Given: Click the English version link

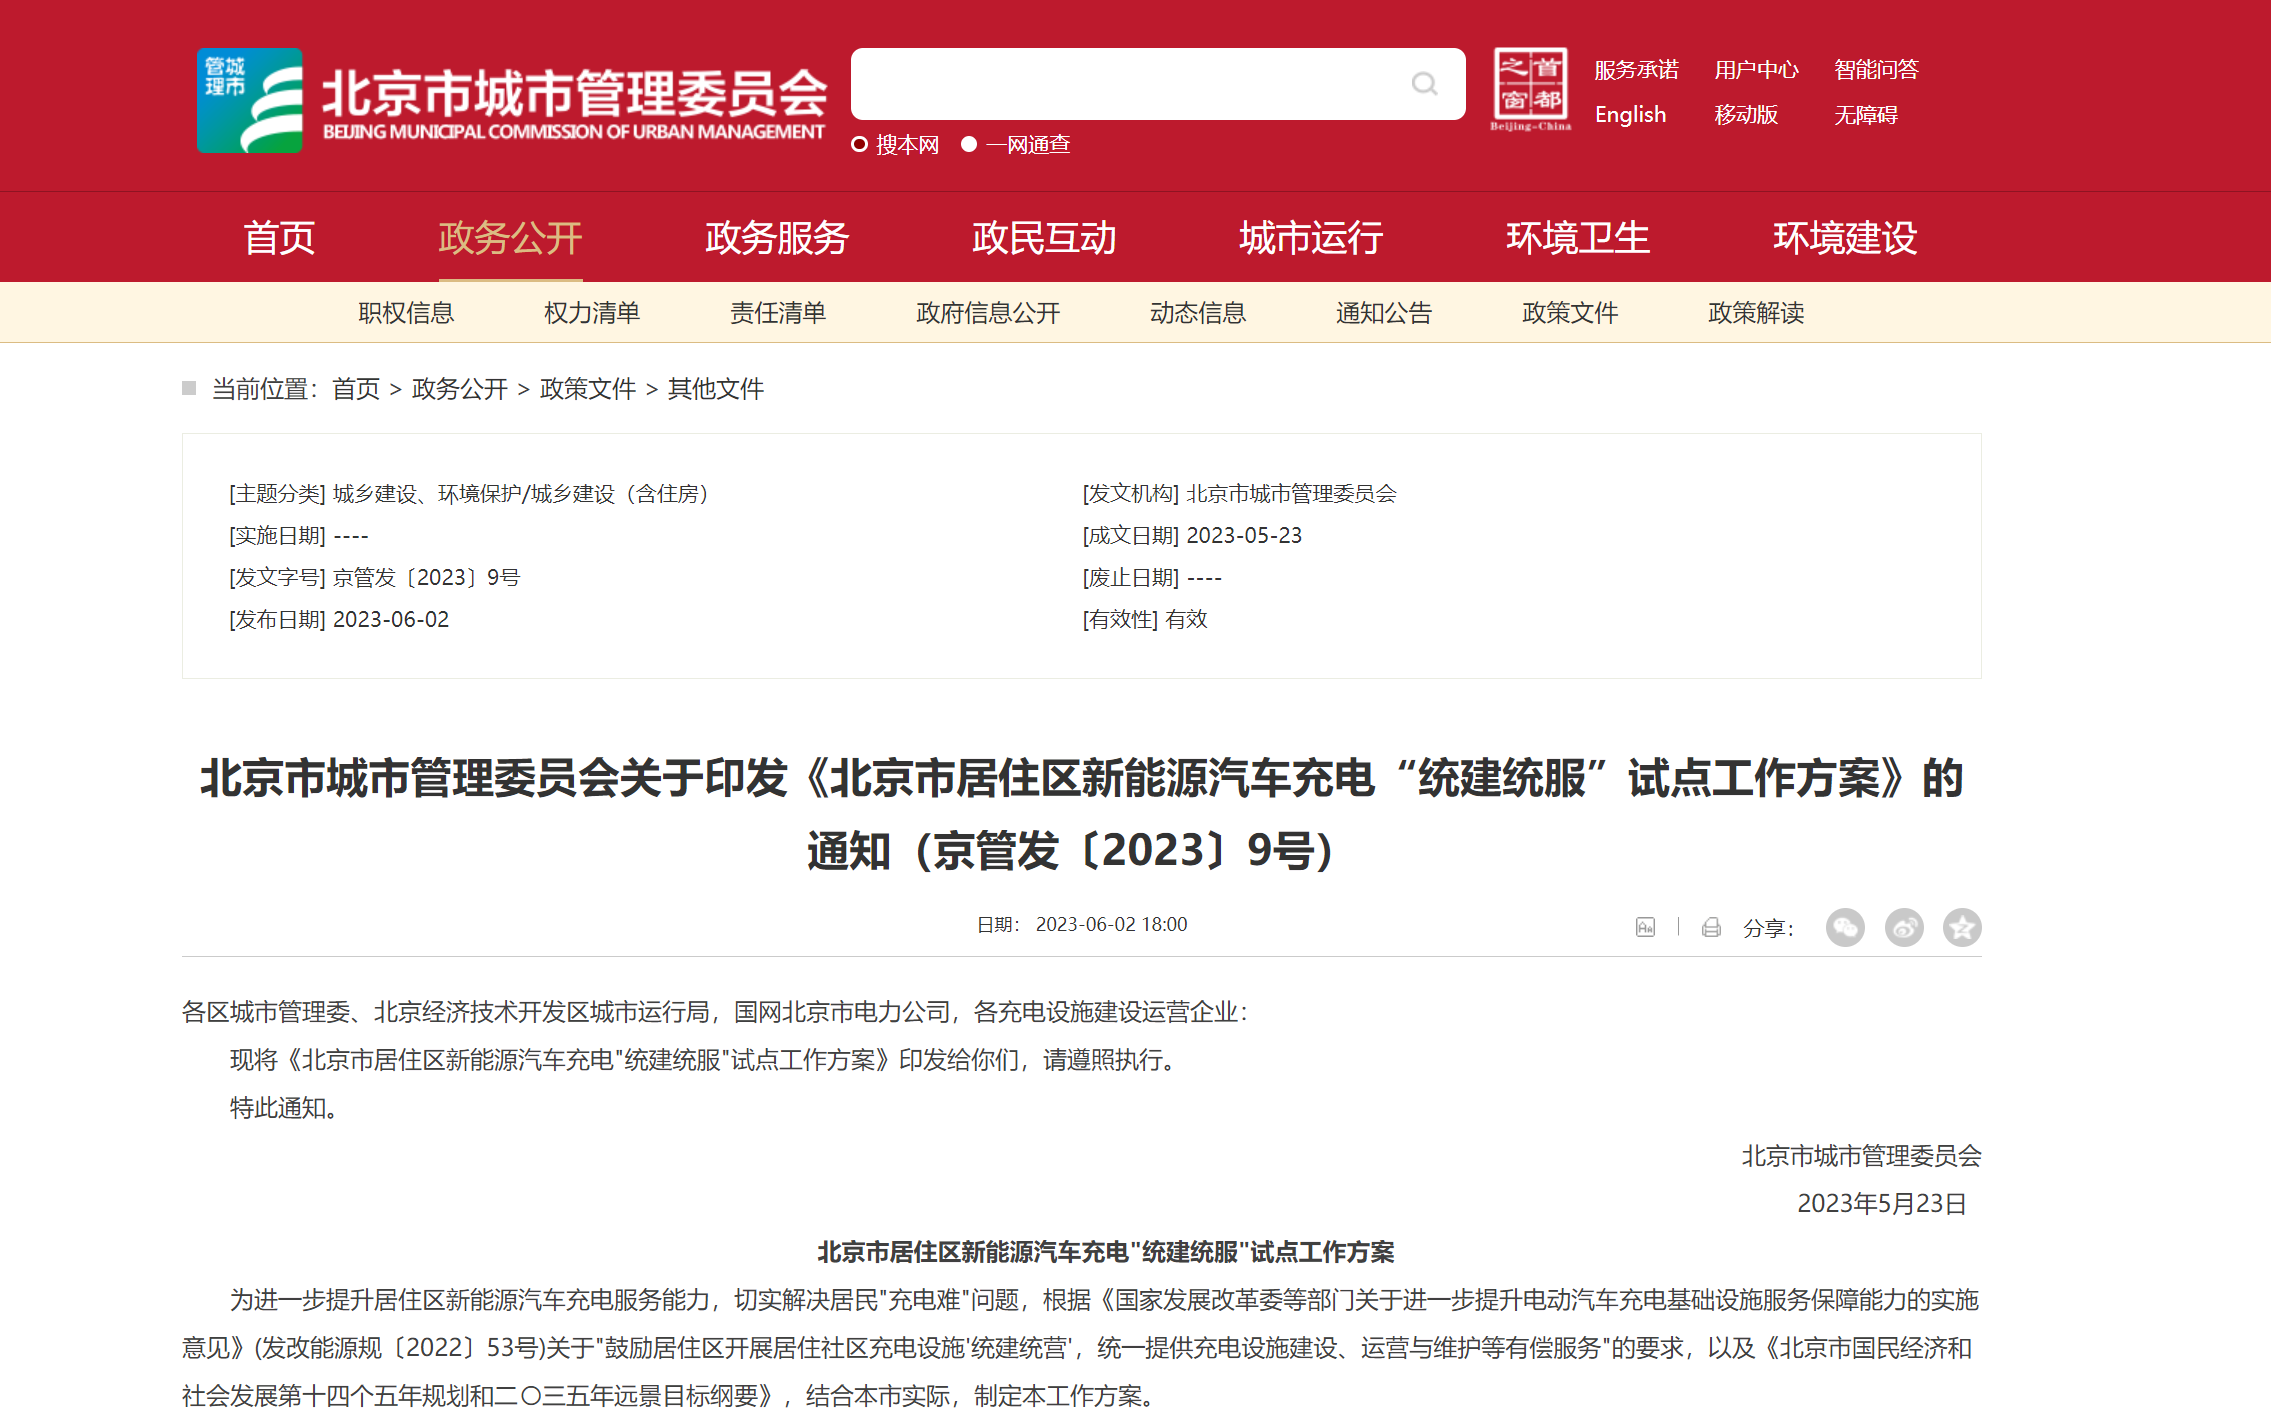Looking at the screenshot, I should 1630,115.
